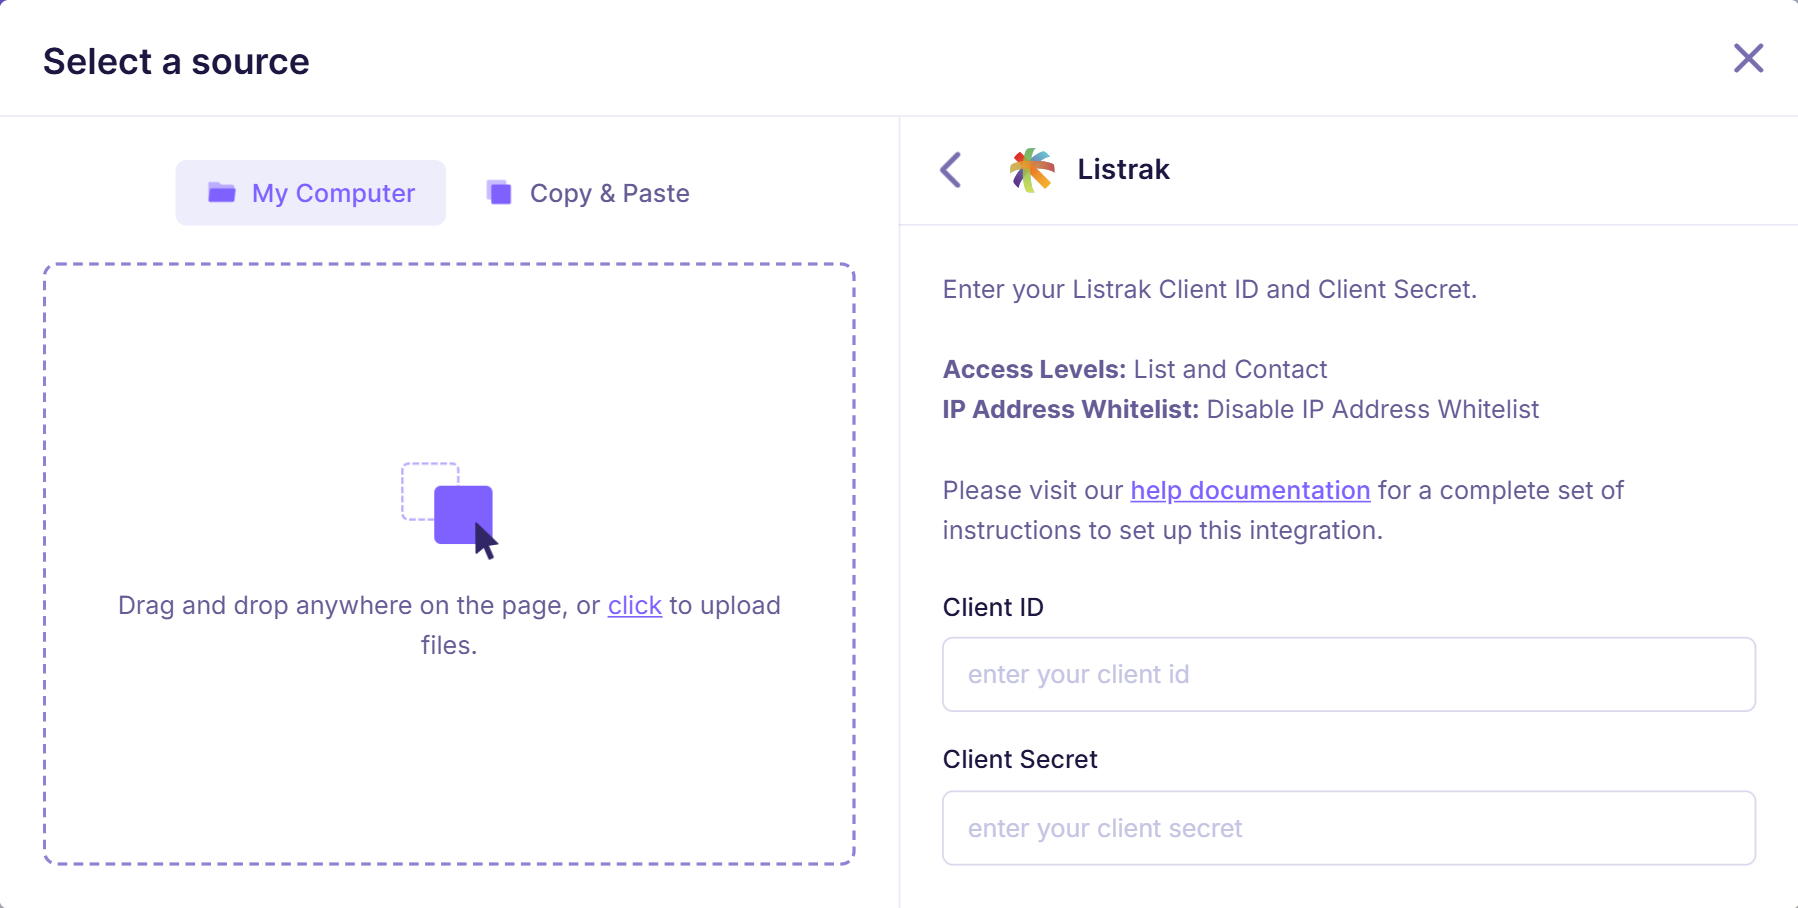
Task: Click the drag-and-drop upload illustration icon
Action: point(449,510)
